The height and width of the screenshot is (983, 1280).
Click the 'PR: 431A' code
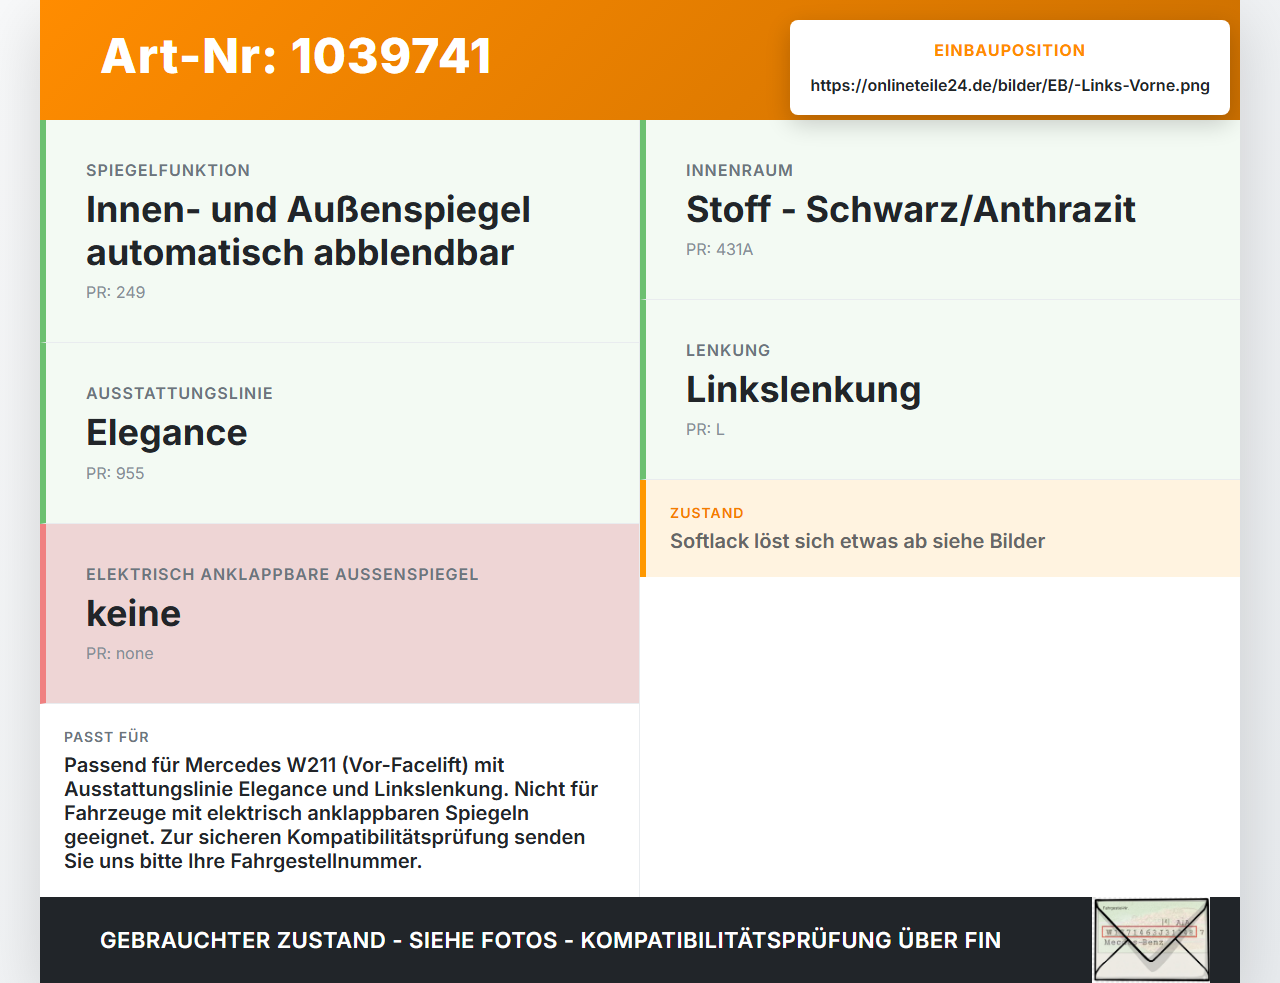click(720, 249)
